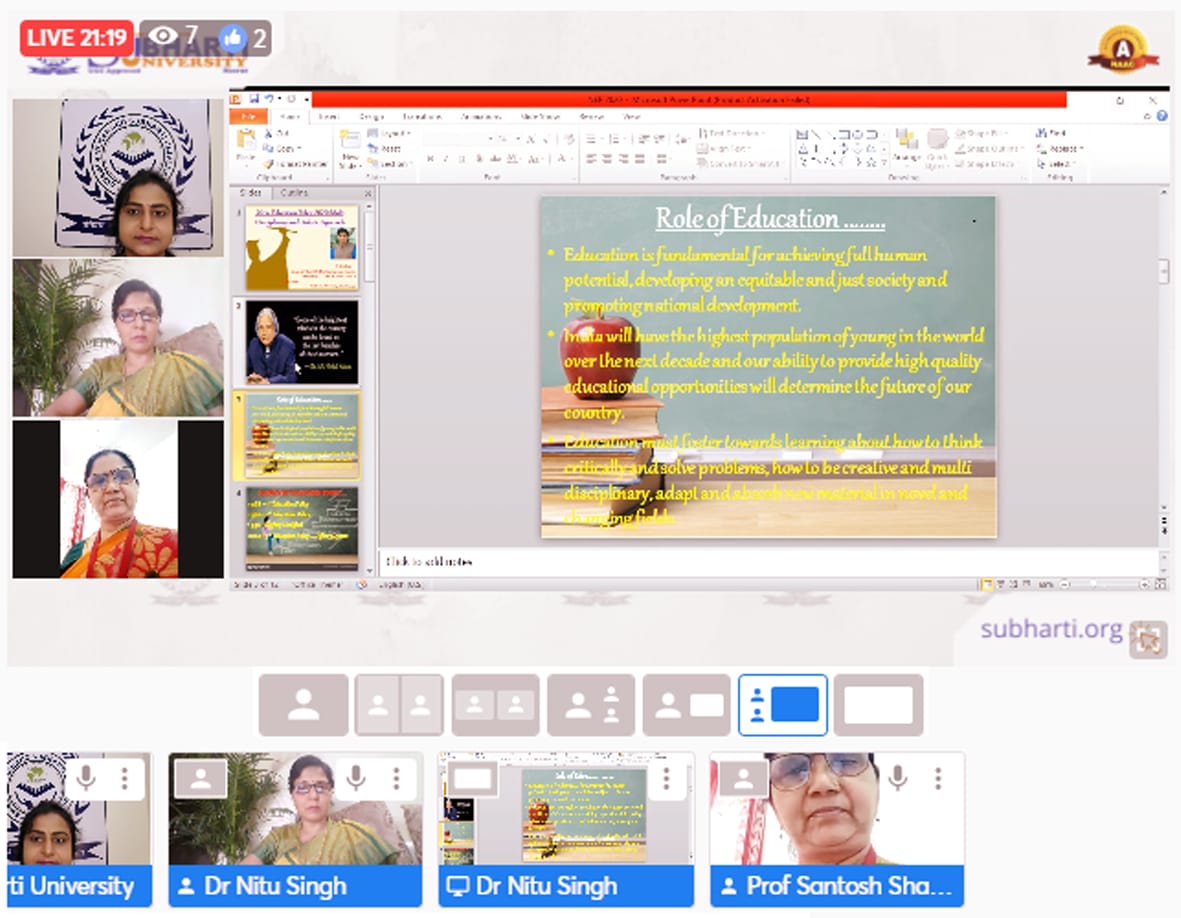
Task: Click the icon beside subharti.org
Action: (1147, 639)
